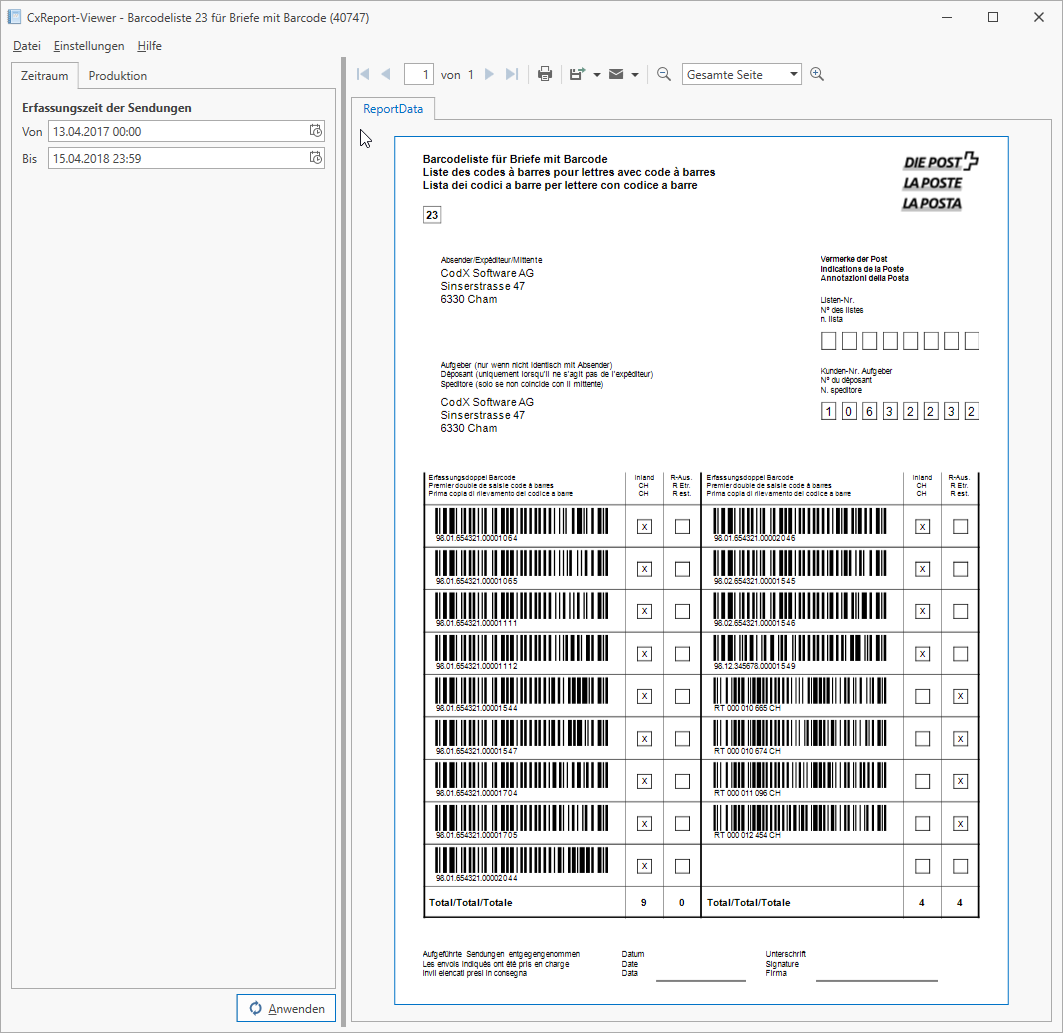Viewport: 1063px width, 1033px height.
Task: Expand the export format dropdown arrow
Action: click(x=597, y=75)
